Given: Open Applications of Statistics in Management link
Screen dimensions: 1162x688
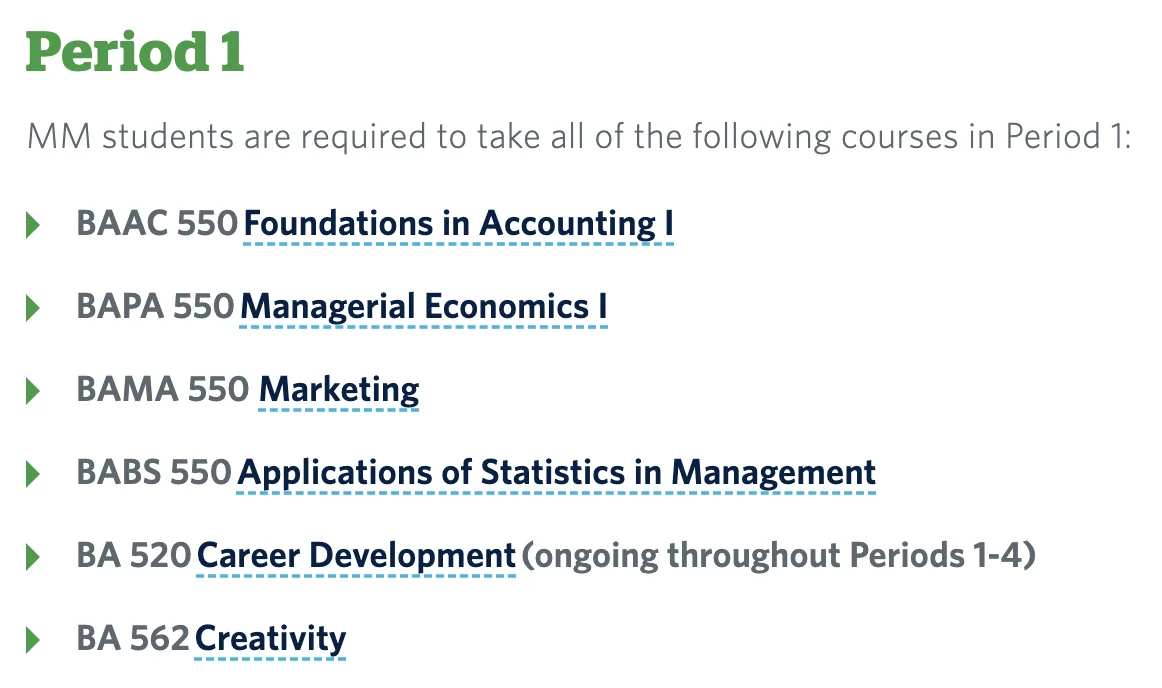Looking at the screenshot, I should (x=556, y=472).
